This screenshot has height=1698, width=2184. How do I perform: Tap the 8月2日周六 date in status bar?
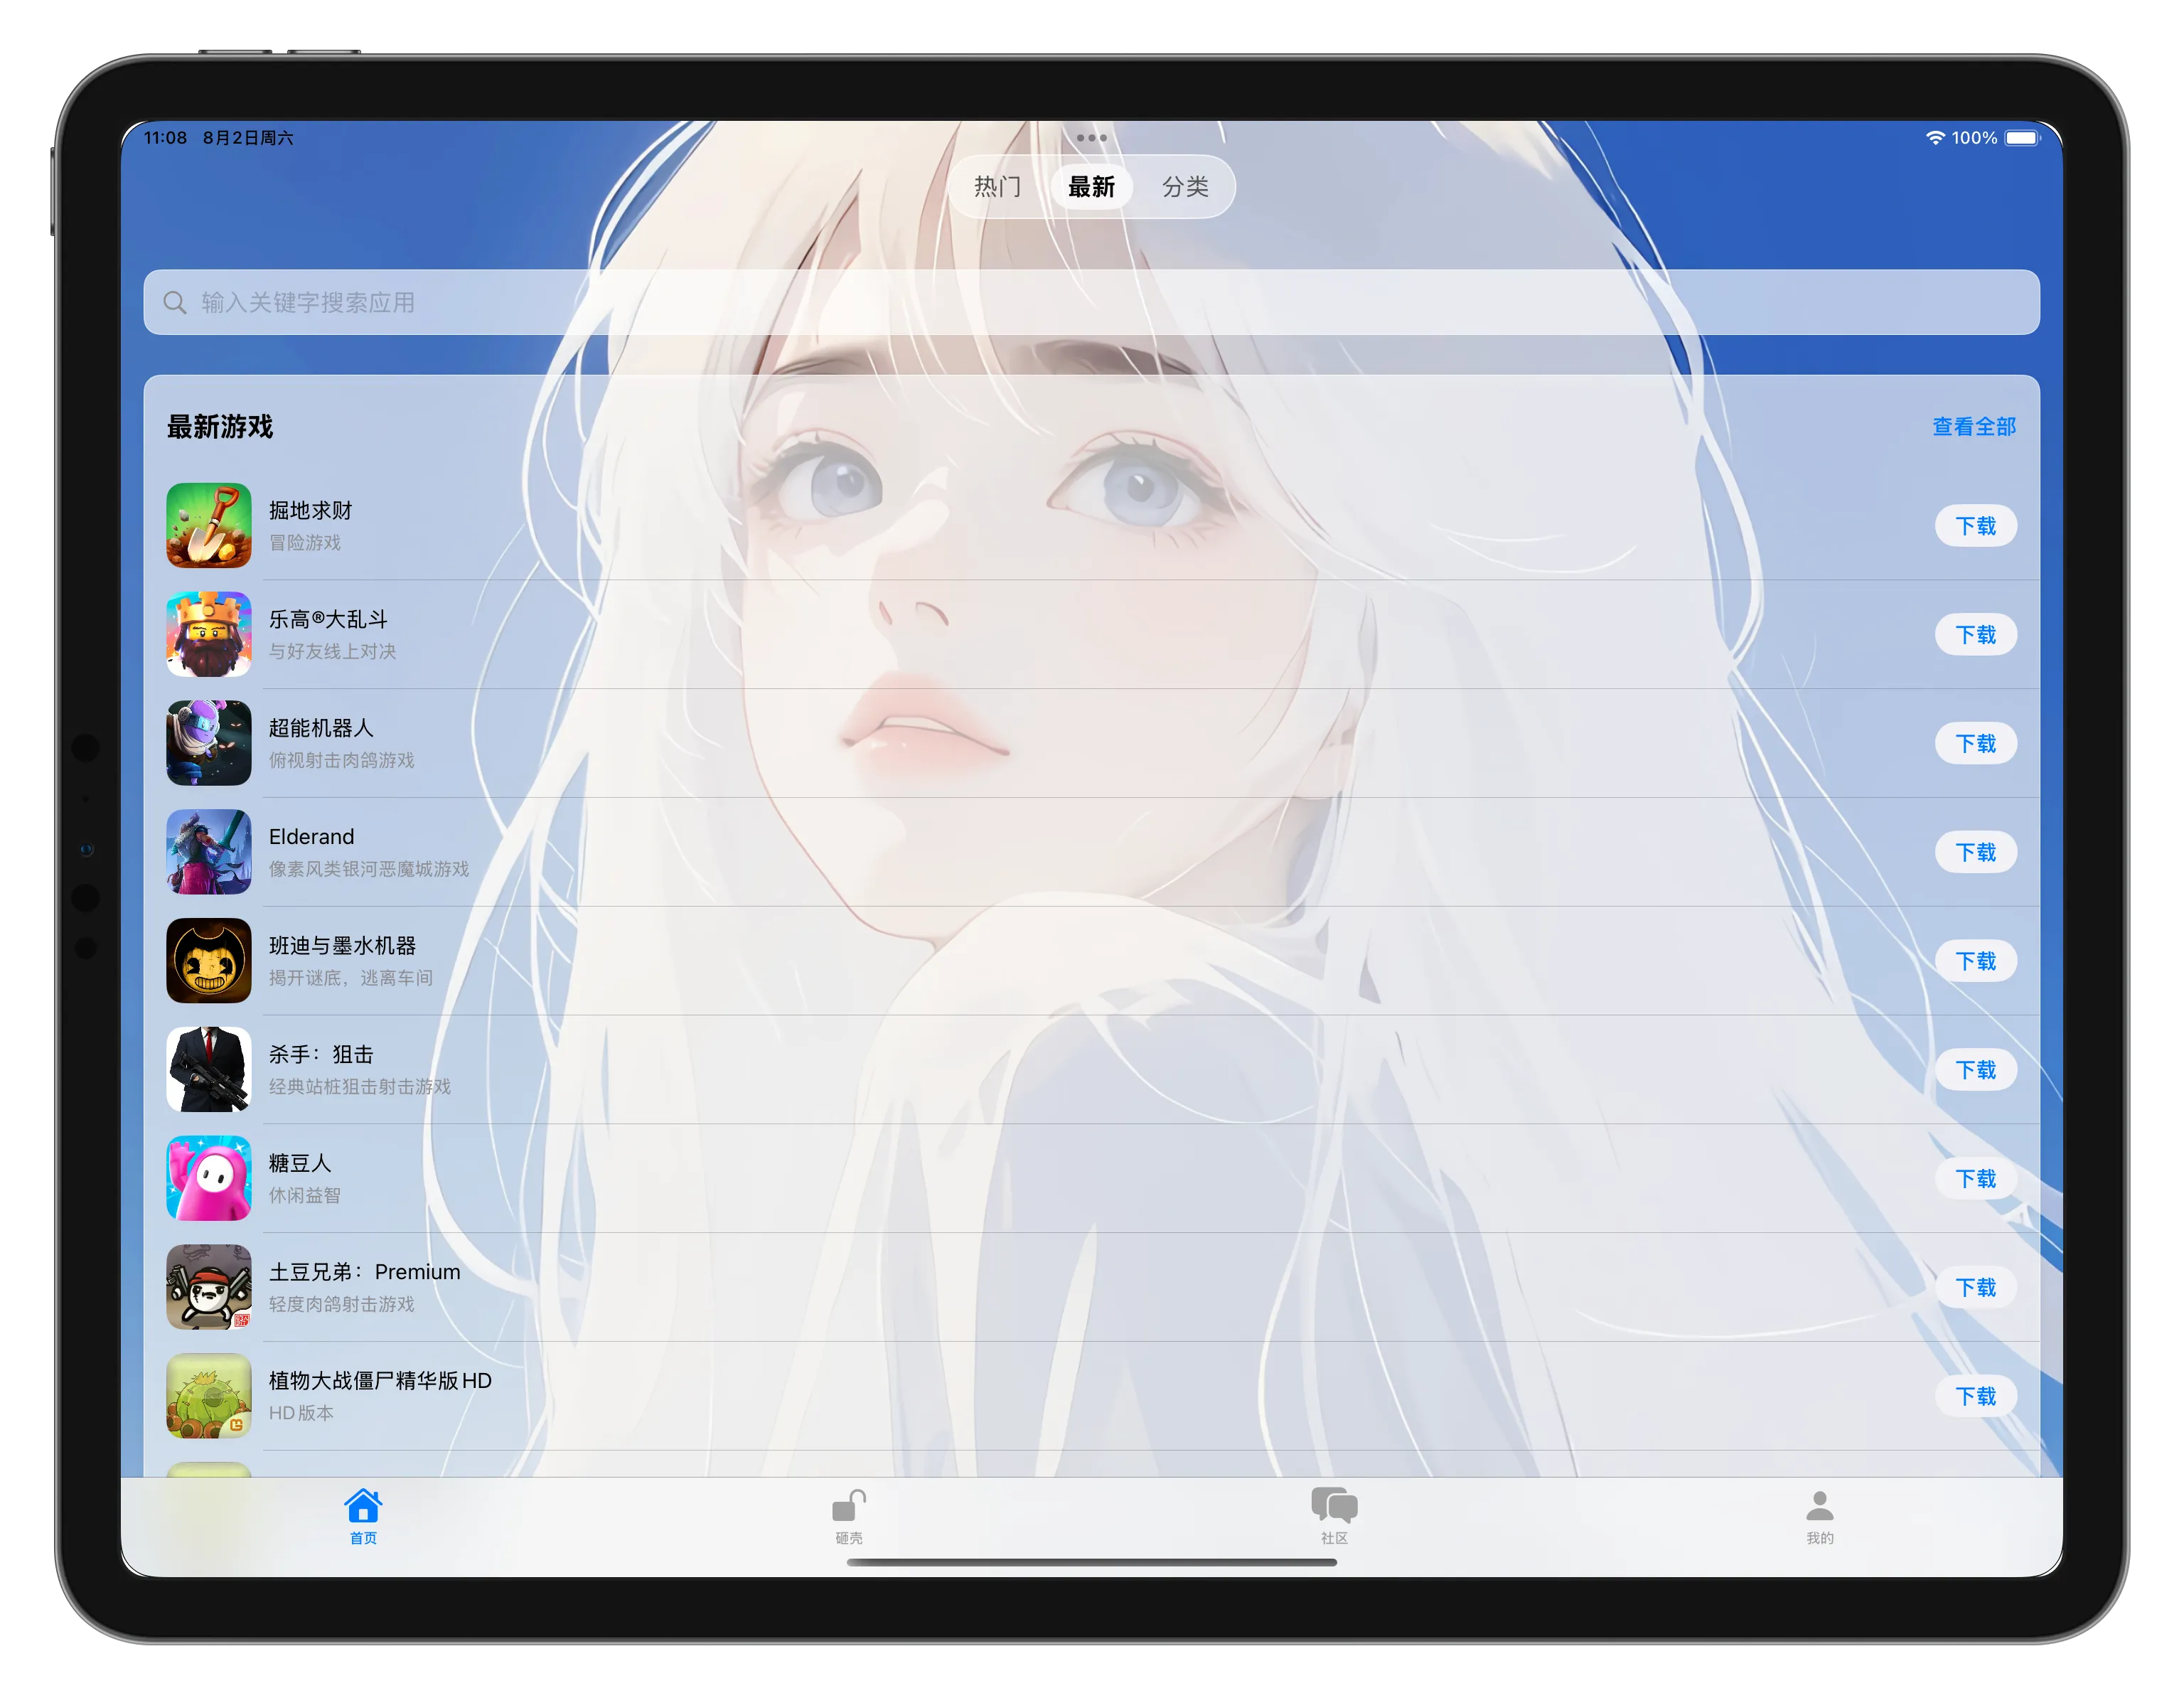coord(248,138)
